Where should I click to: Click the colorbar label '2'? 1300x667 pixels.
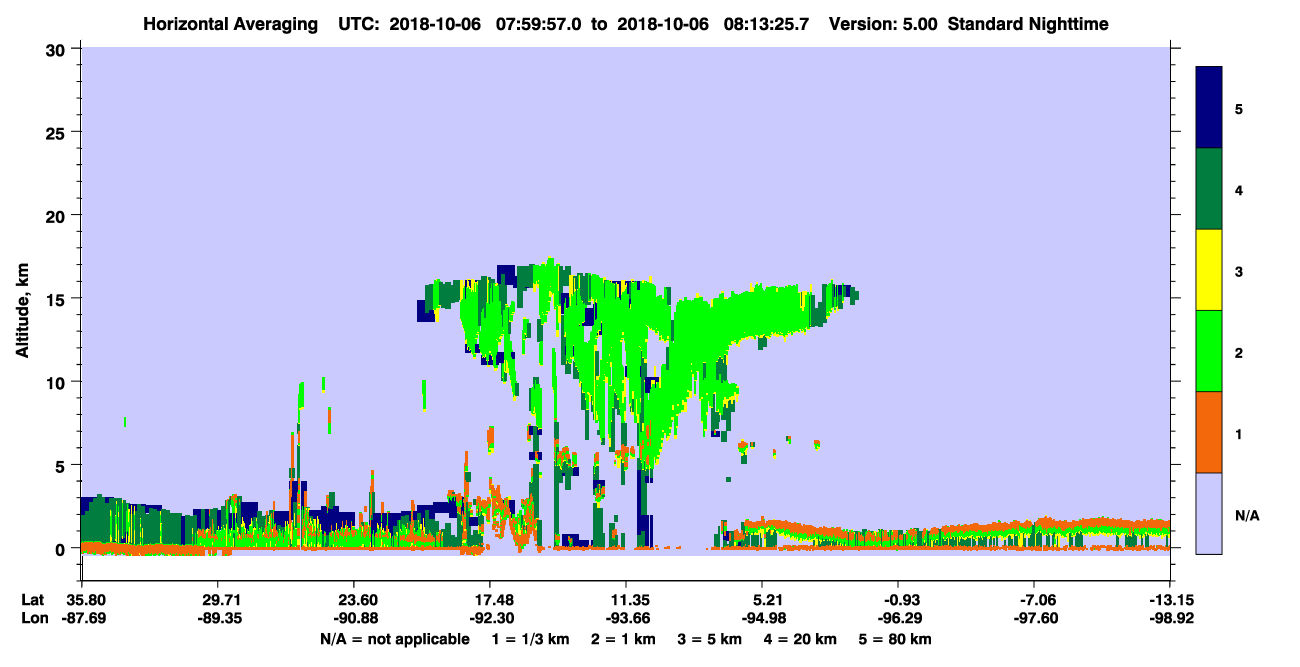[1238, 352]
